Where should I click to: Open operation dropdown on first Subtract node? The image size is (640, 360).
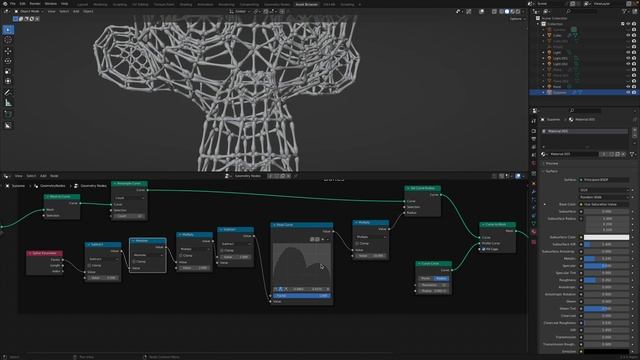point(103,259)
